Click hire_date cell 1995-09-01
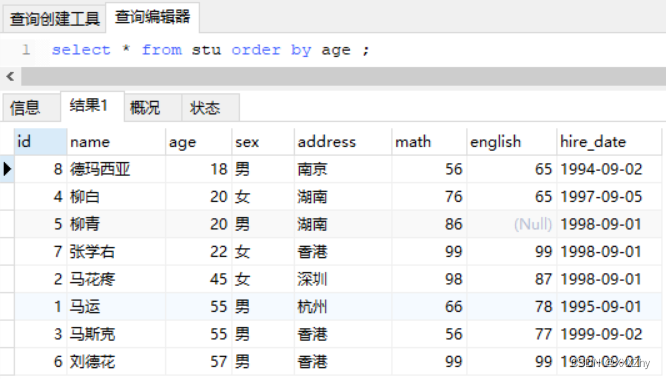This screenshot has height=379, width=666. point(609,306)
